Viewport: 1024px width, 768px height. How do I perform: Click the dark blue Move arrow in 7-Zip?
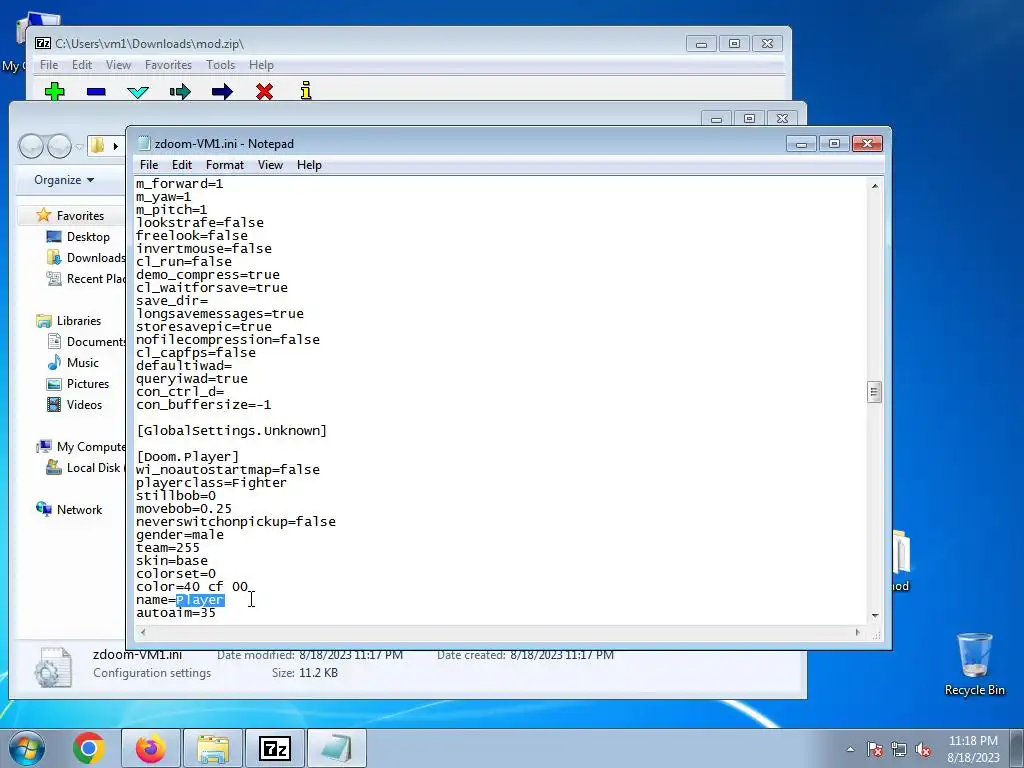point(222,91)
